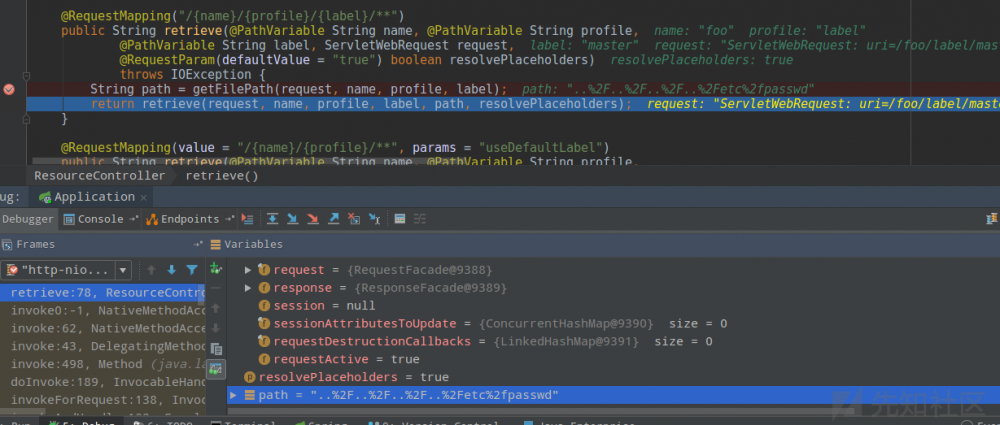Click the Step Out debugger icon
Image resolution: width=1000 pixels, height=425 pixels.
click(x=334, y=219)
